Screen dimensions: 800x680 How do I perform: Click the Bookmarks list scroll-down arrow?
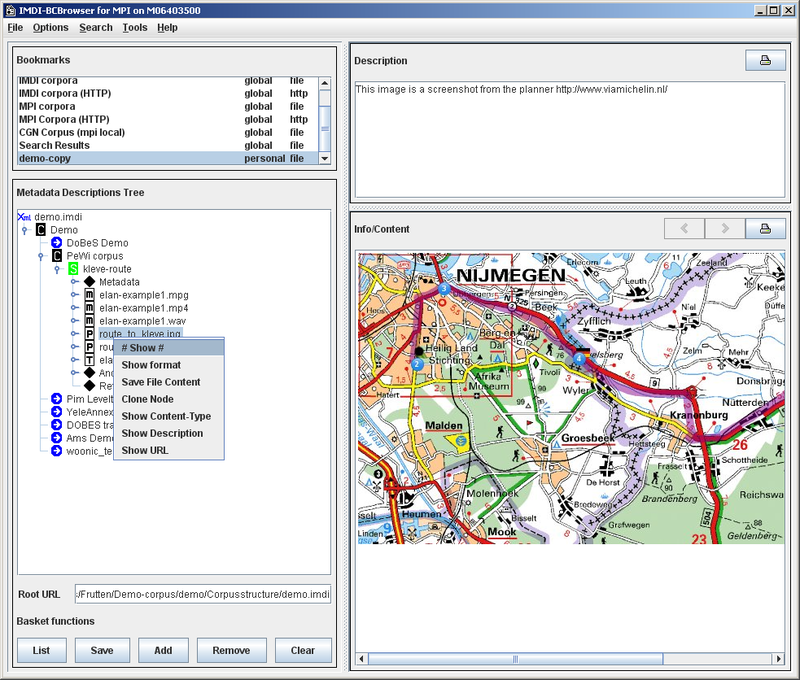tap(325, 158)
